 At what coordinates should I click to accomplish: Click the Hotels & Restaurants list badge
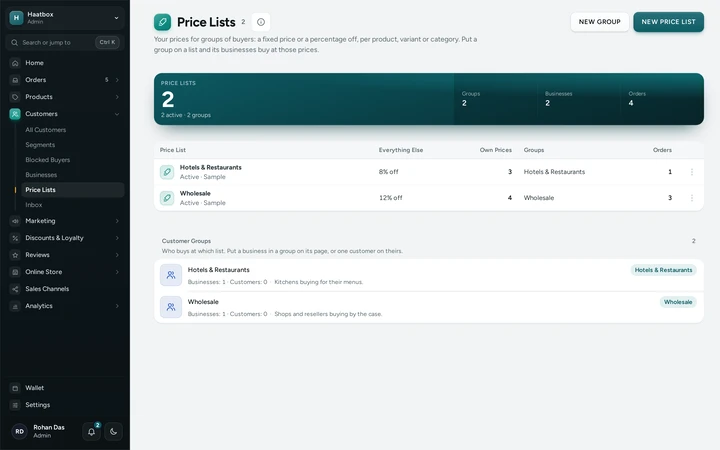(x=663, y=270)
